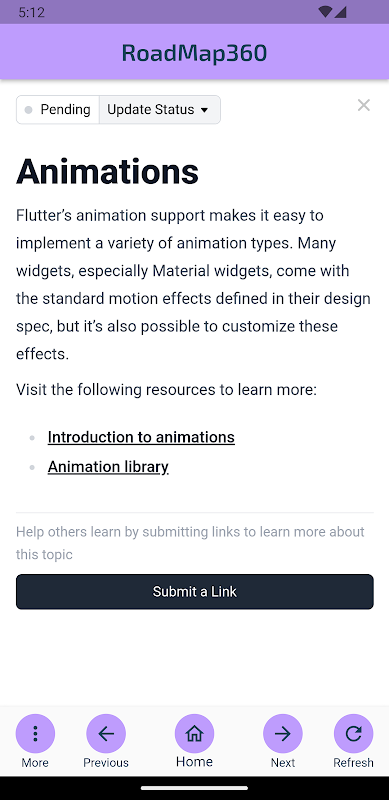
Task: Close the Animations panel with X
Action: (363, 105)
